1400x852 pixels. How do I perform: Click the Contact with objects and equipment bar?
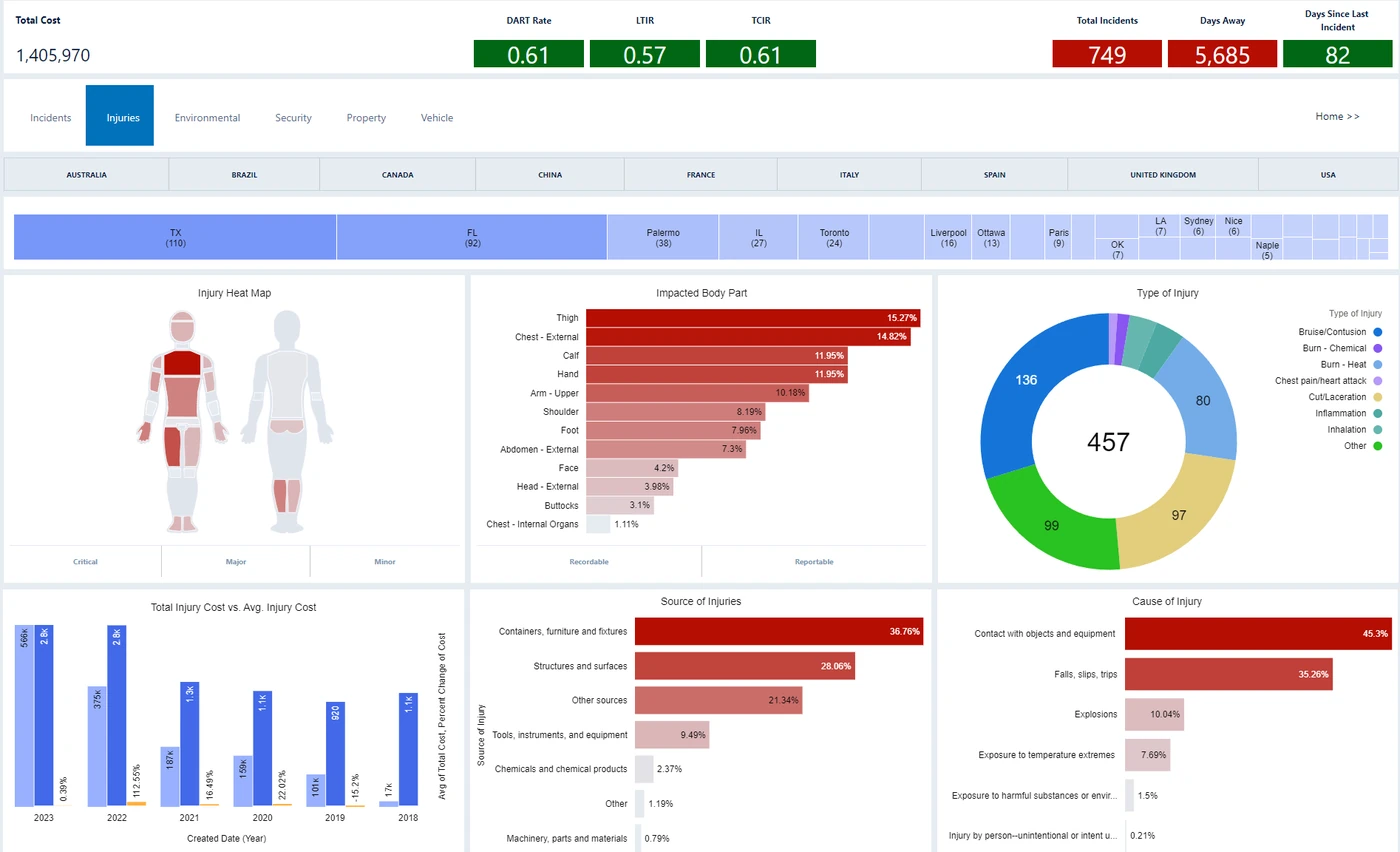(1258, 633)
